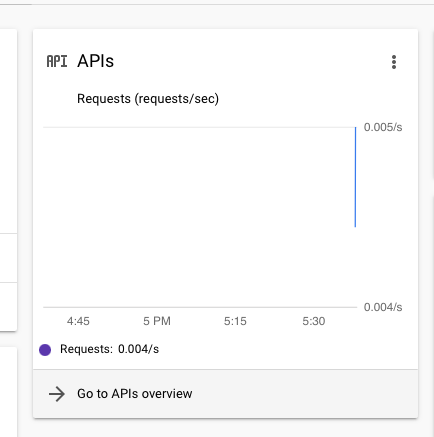The width and height of the screenshot is (434, 437).
Task: Click the lower-left partially visible card
Action: 8,392
